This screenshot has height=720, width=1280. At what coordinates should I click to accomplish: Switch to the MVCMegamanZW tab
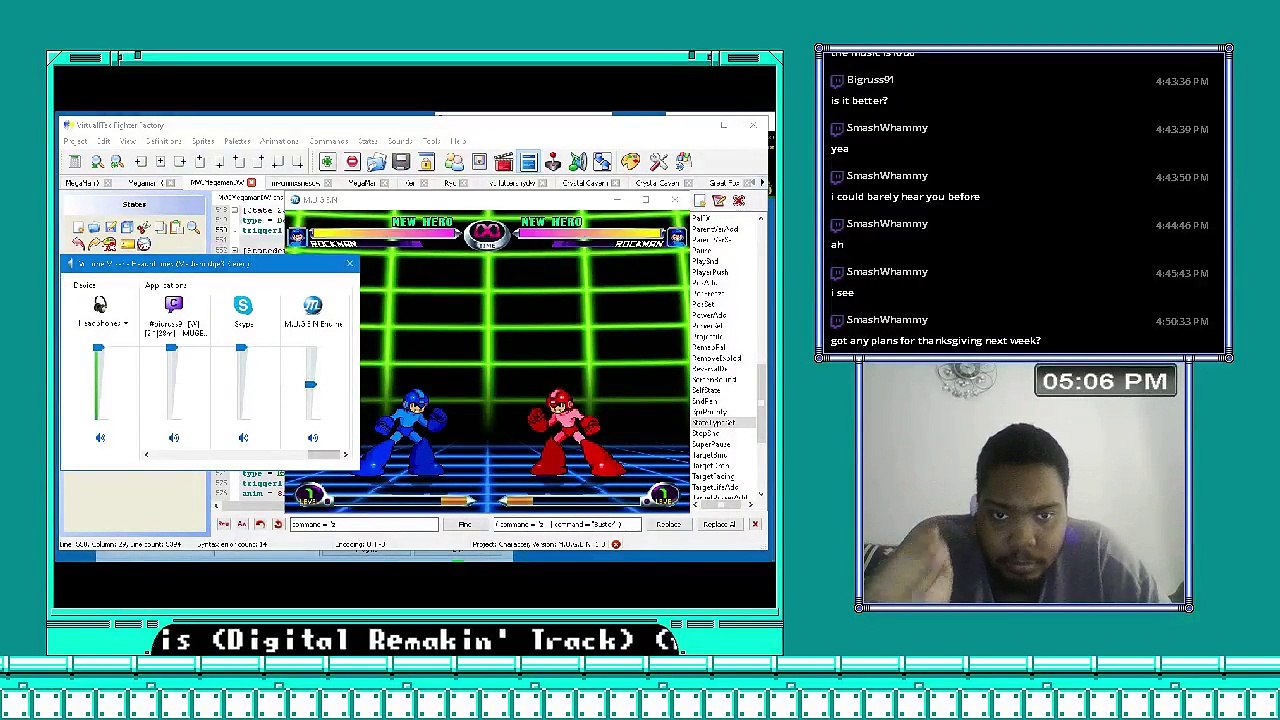click(217, 183)
